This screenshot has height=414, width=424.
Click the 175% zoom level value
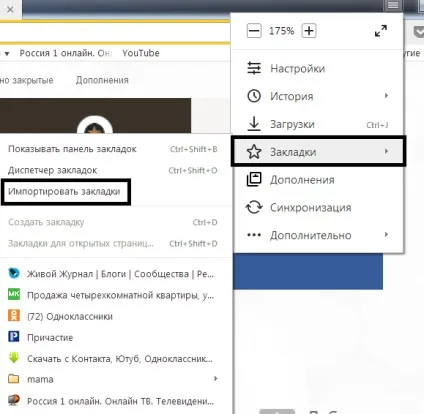[x=282, y=31]
